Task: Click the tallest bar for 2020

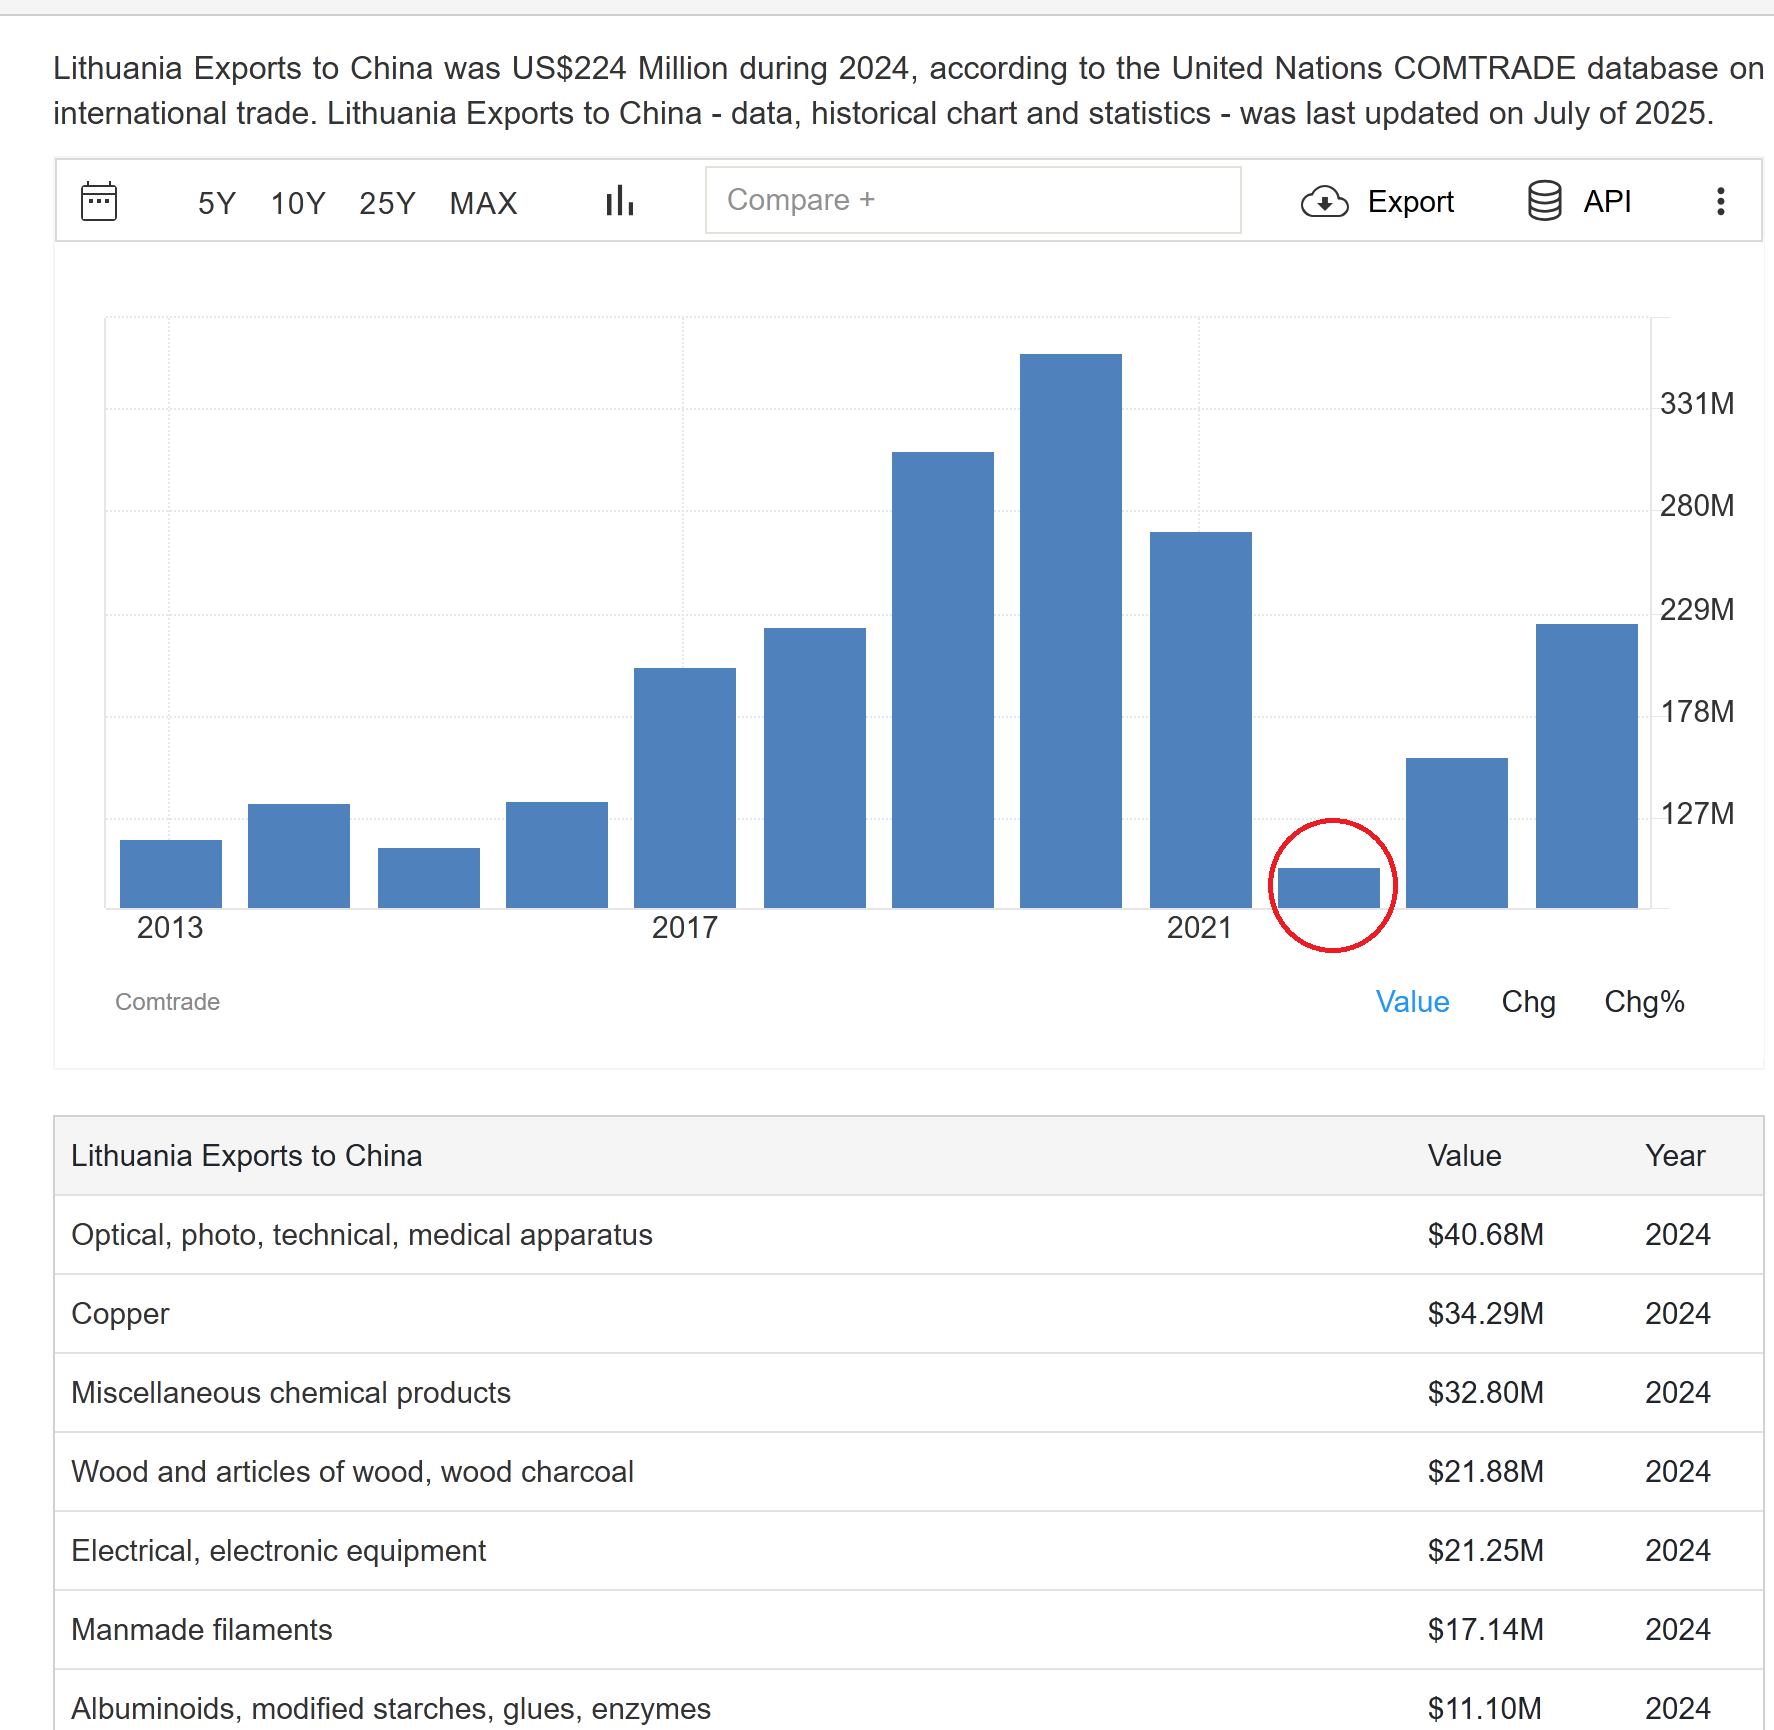Action: pos(1071,631)
